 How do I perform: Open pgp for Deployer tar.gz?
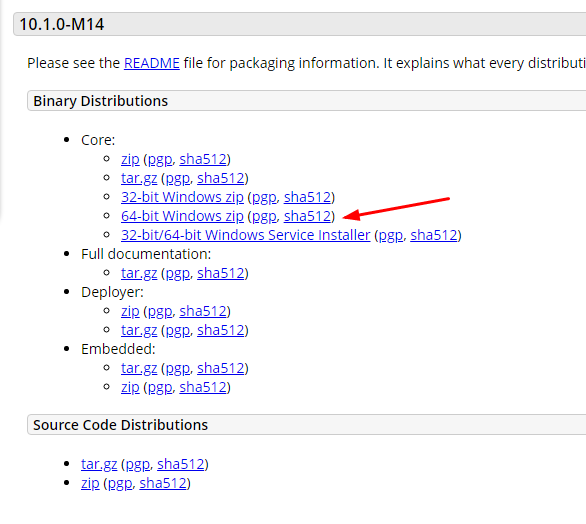click(178, 330)
